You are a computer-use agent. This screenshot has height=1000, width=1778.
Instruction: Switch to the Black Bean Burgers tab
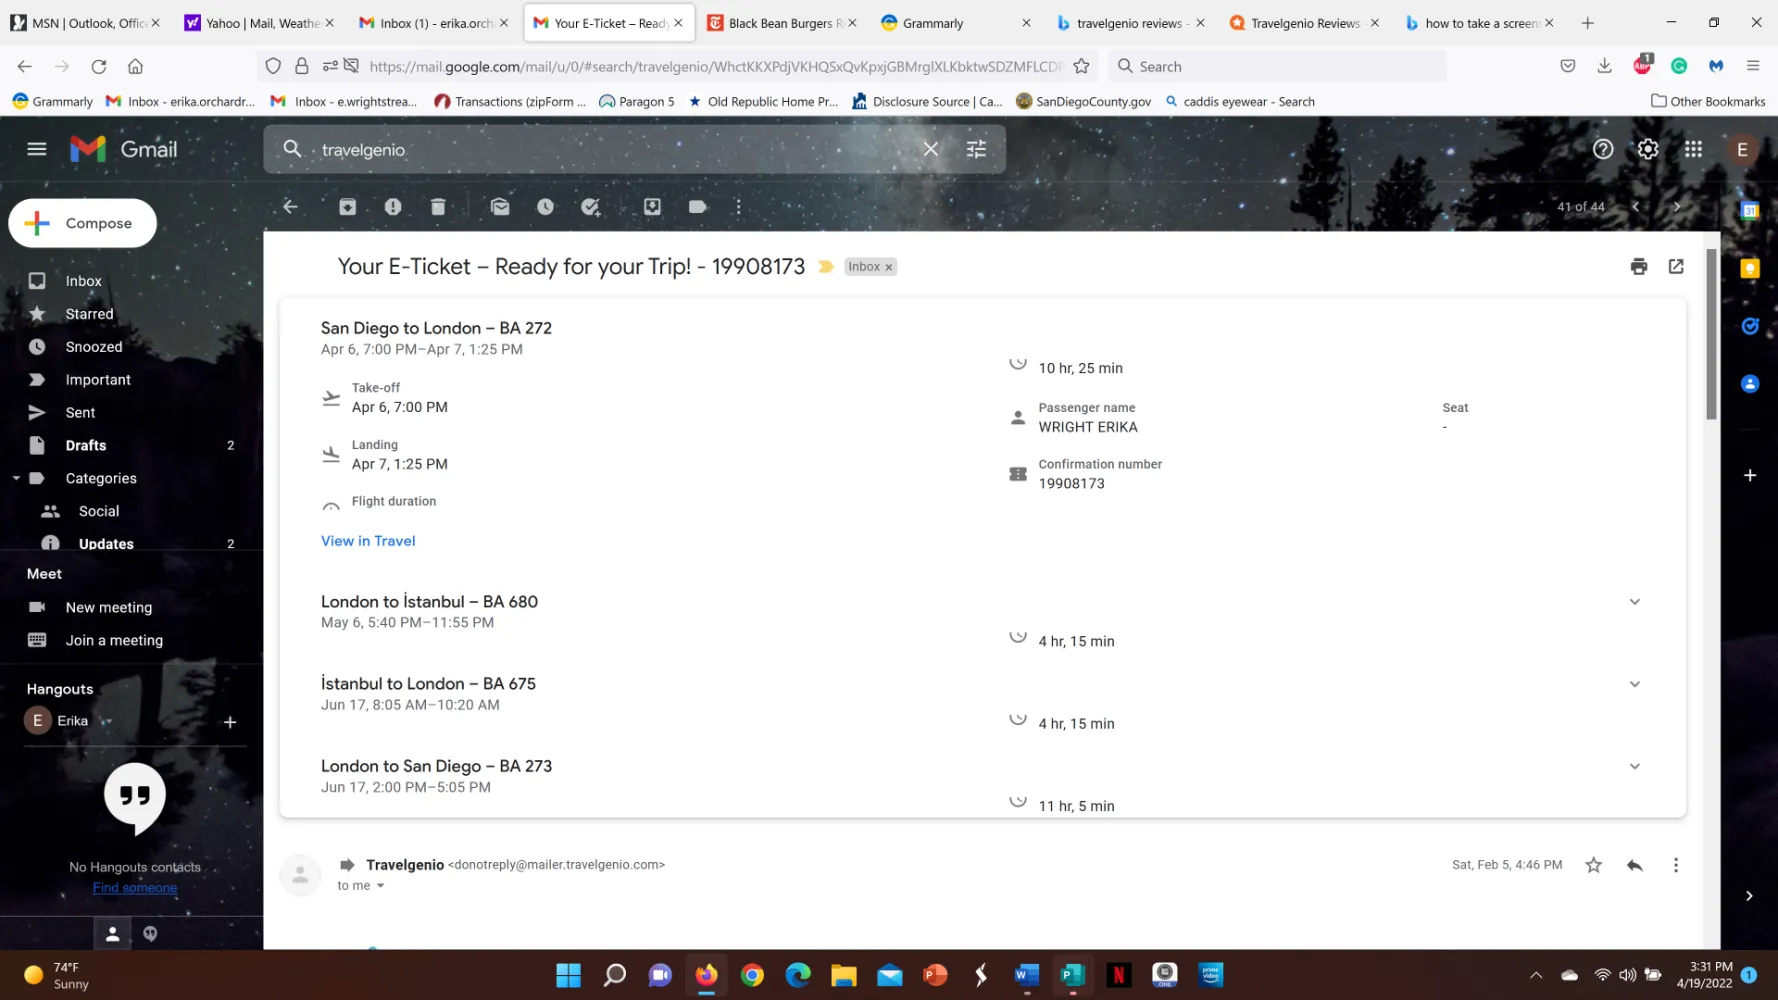pyautogui.click(x=782, y=23)
